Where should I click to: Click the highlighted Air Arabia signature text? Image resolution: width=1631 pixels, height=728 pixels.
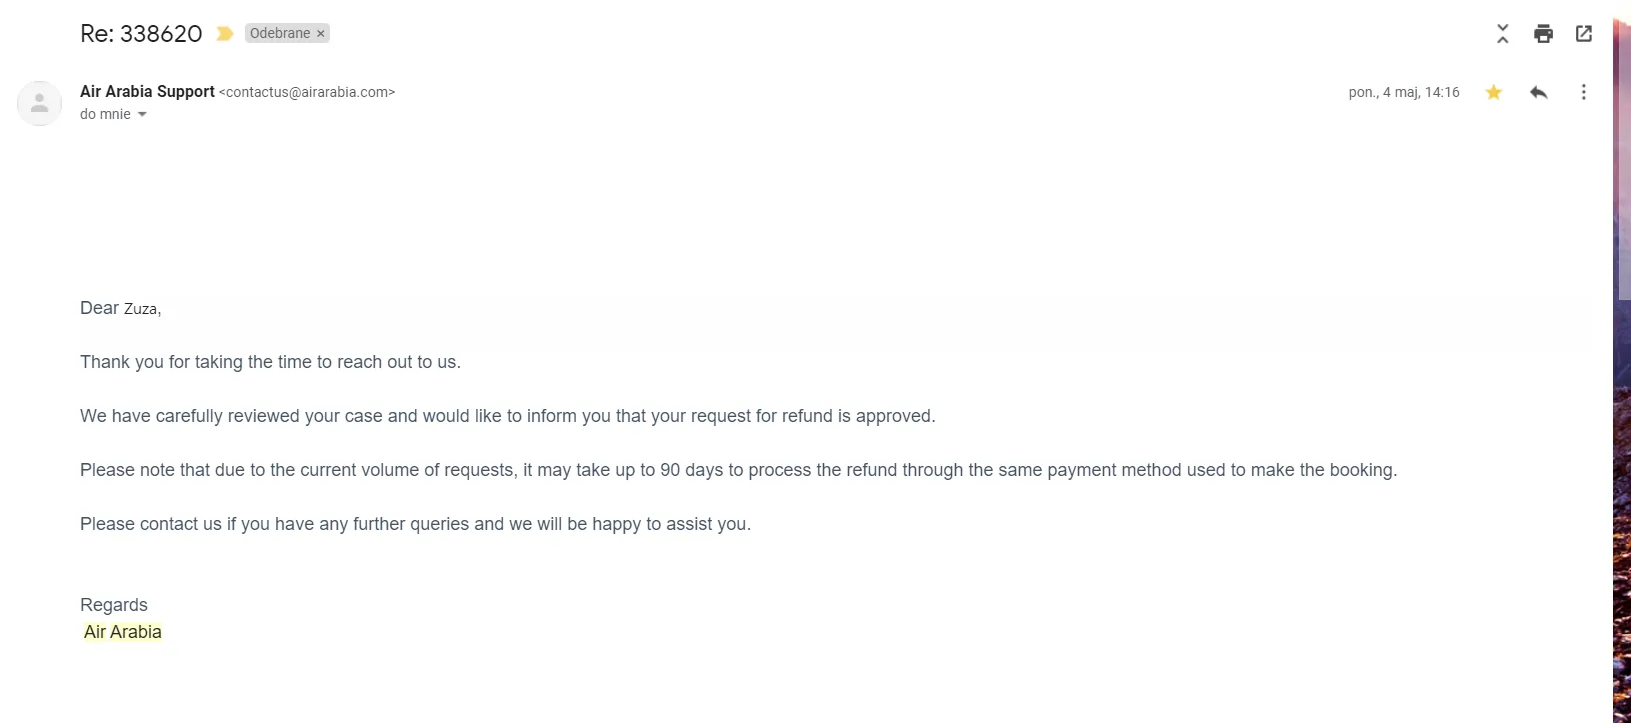[x=123, y=632]
